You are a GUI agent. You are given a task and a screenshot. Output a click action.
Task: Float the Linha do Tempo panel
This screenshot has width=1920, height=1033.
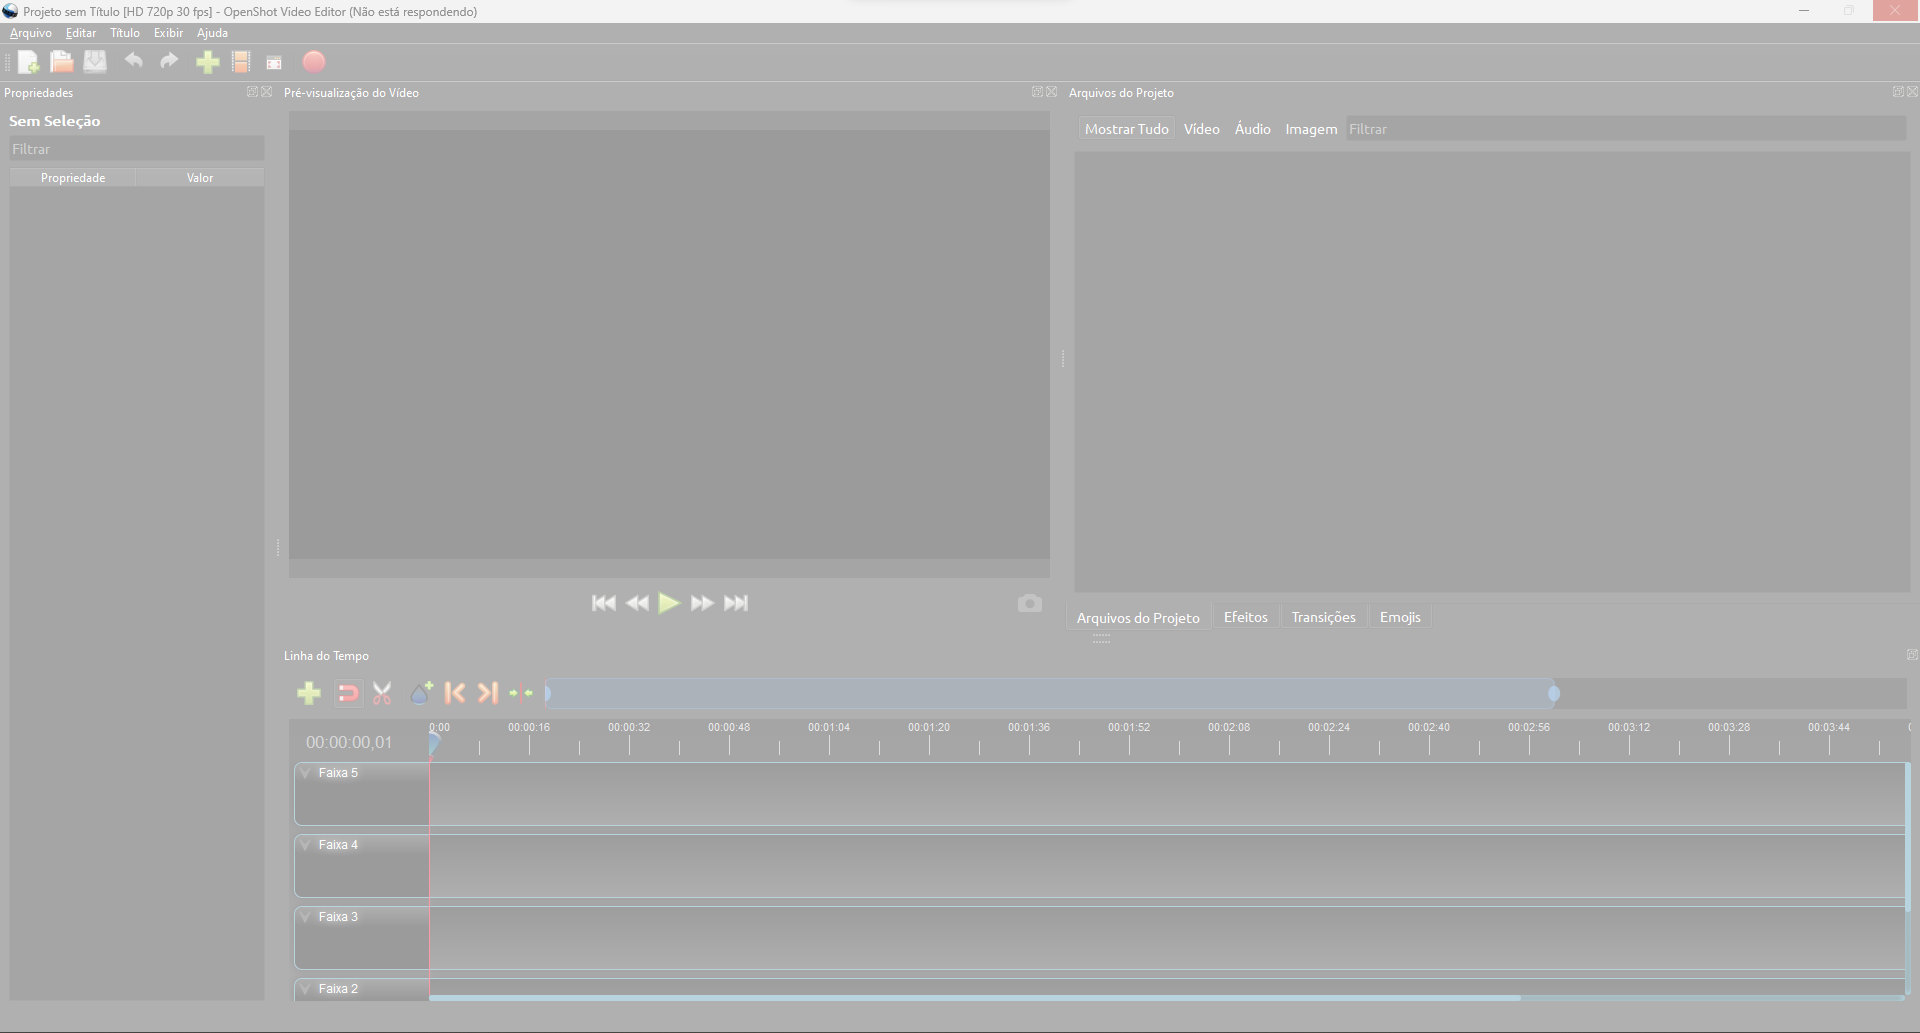pyautogui.click(x=1912, y=655)
